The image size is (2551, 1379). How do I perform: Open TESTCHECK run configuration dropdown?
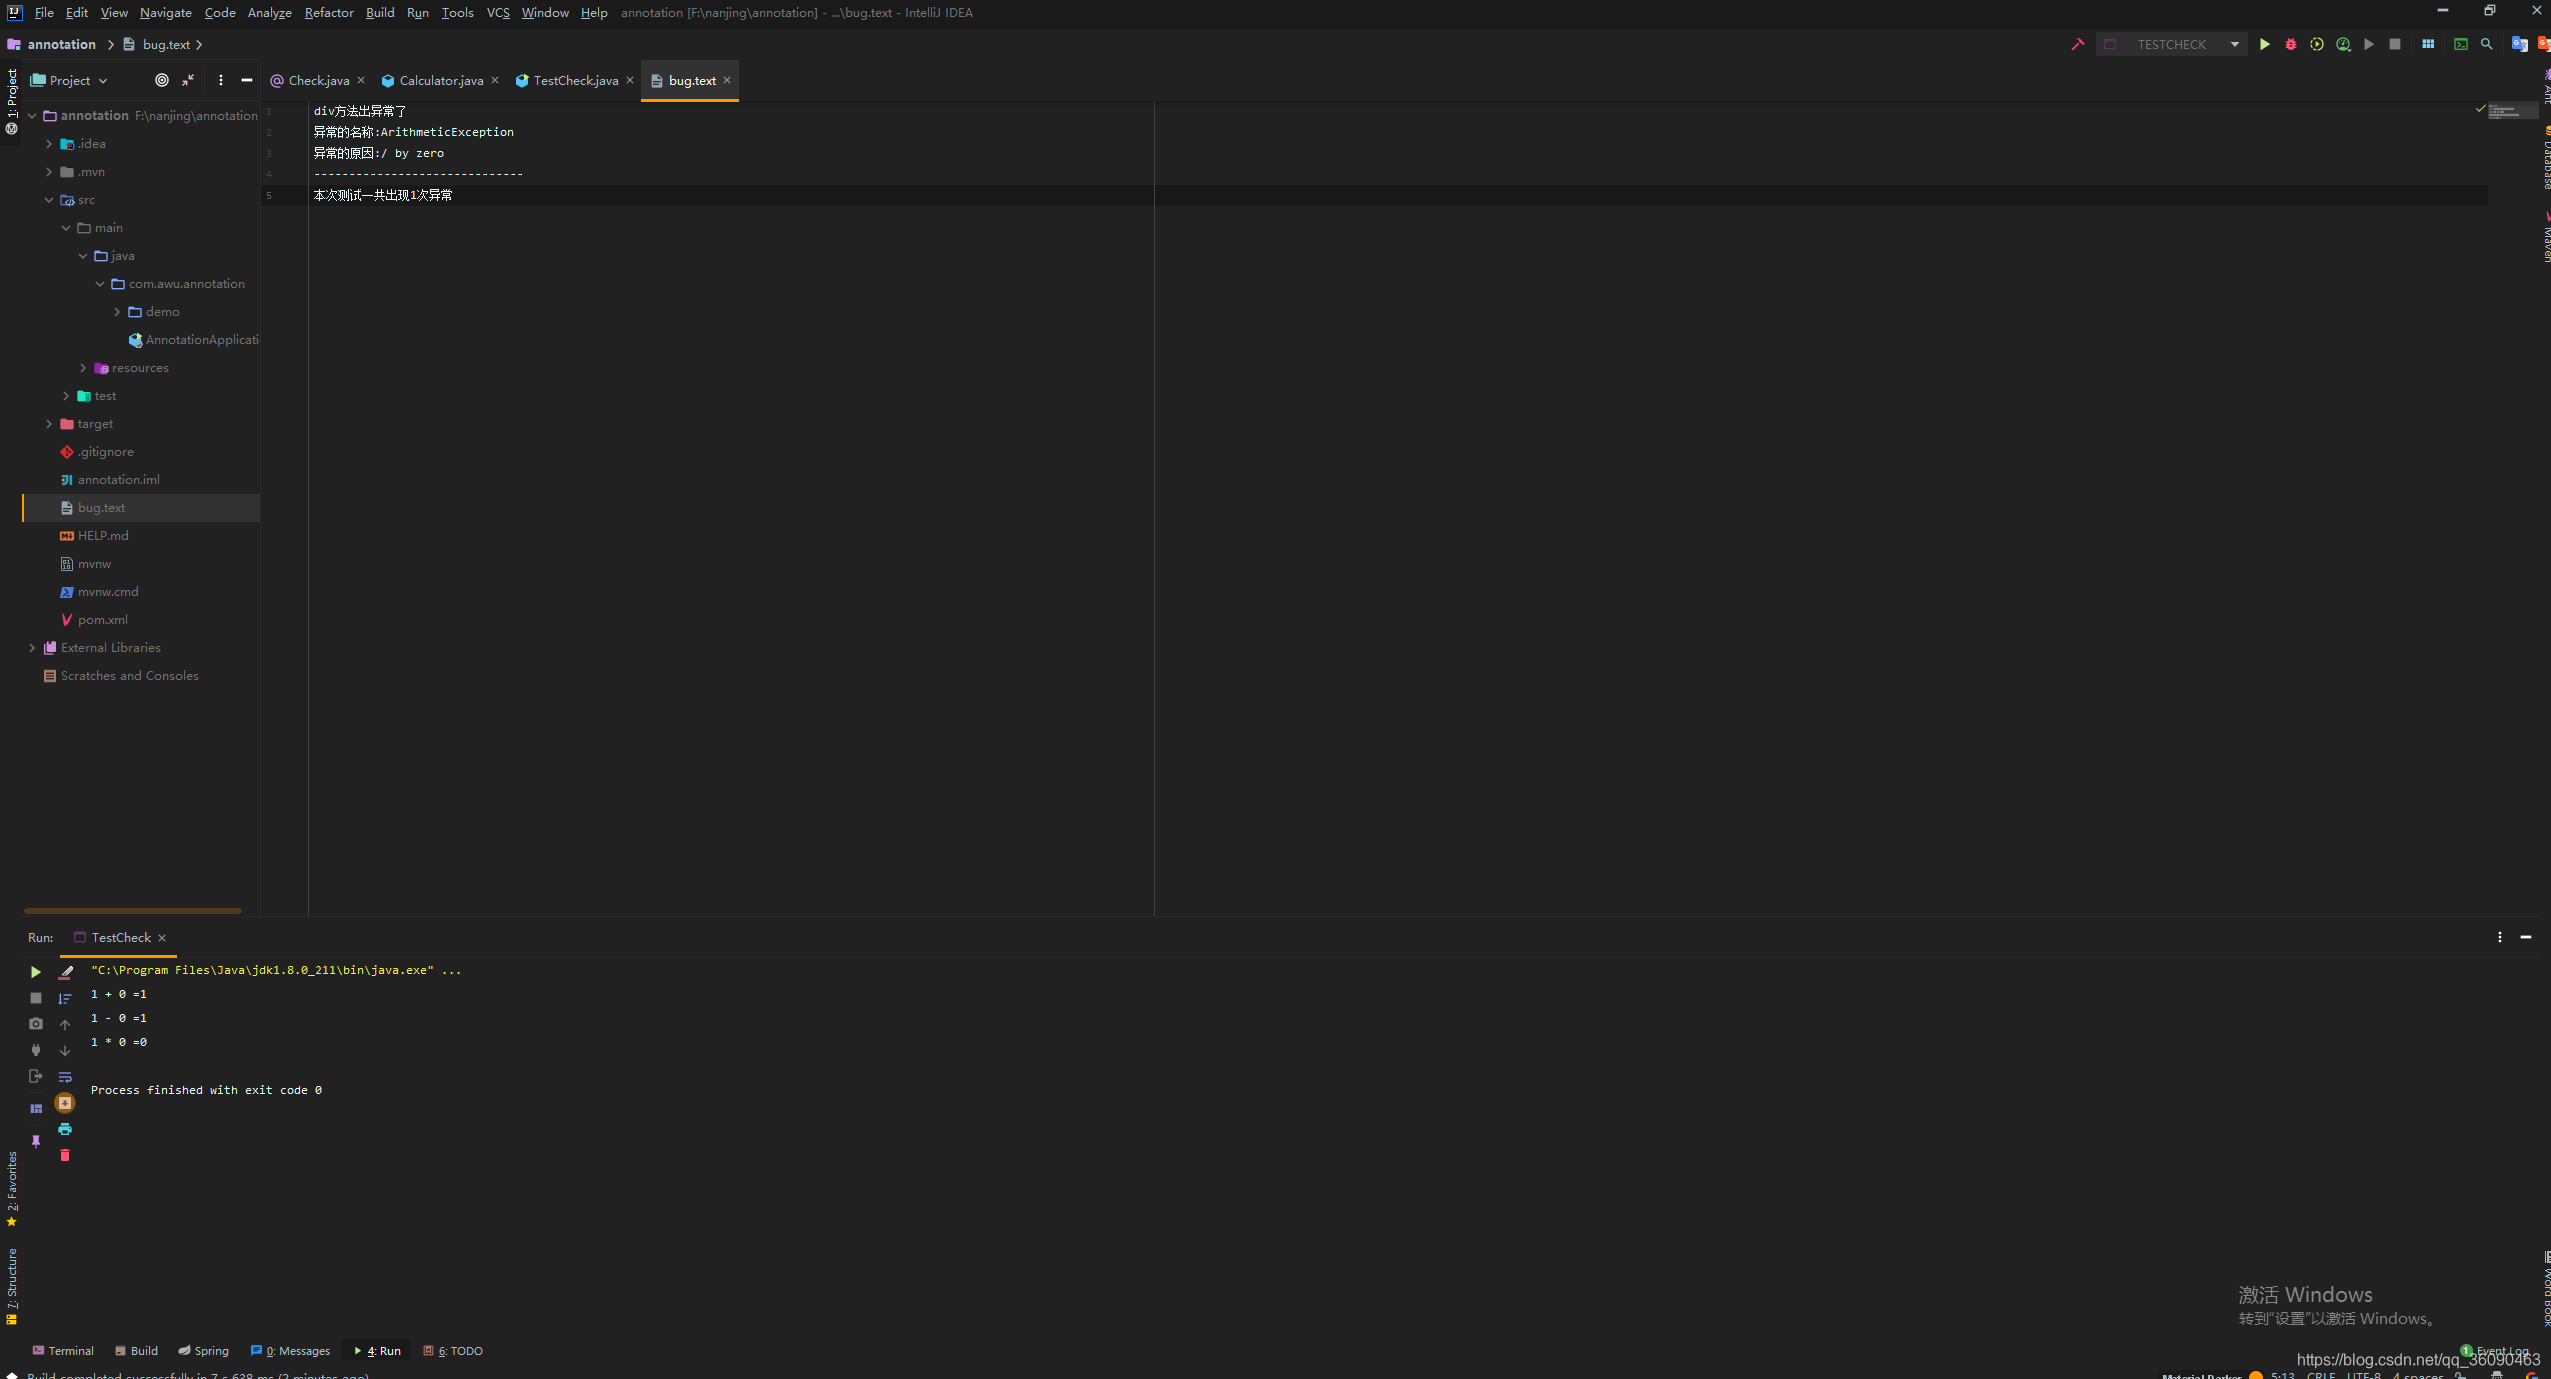pyautogui.click(x=2234, y=44)
